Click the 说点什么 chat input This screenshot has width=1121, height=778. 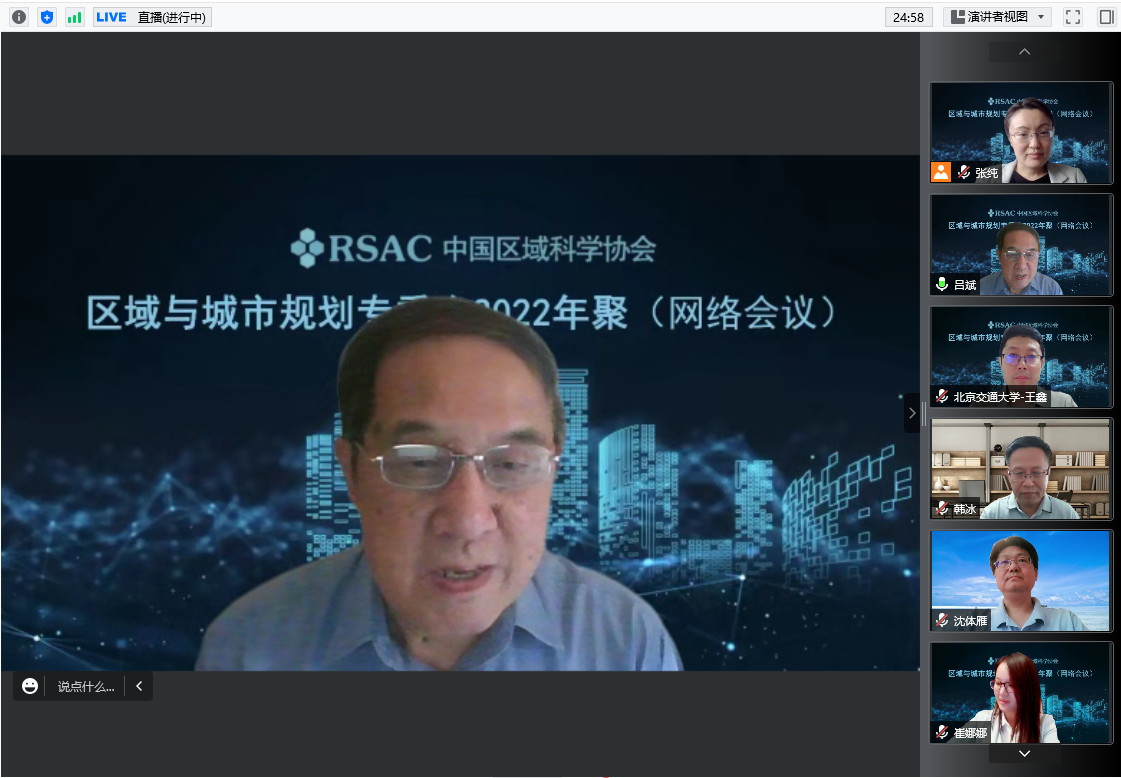(85, 686)
